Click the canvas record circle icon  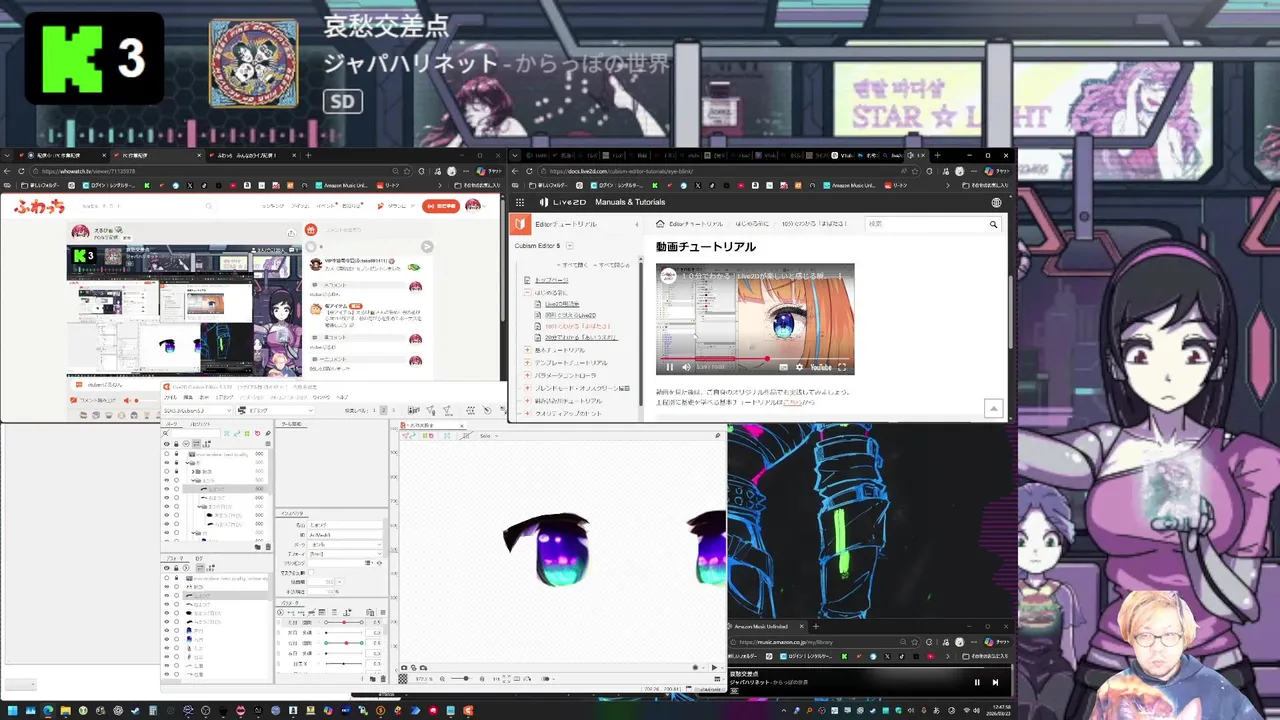tap(695, 667)
